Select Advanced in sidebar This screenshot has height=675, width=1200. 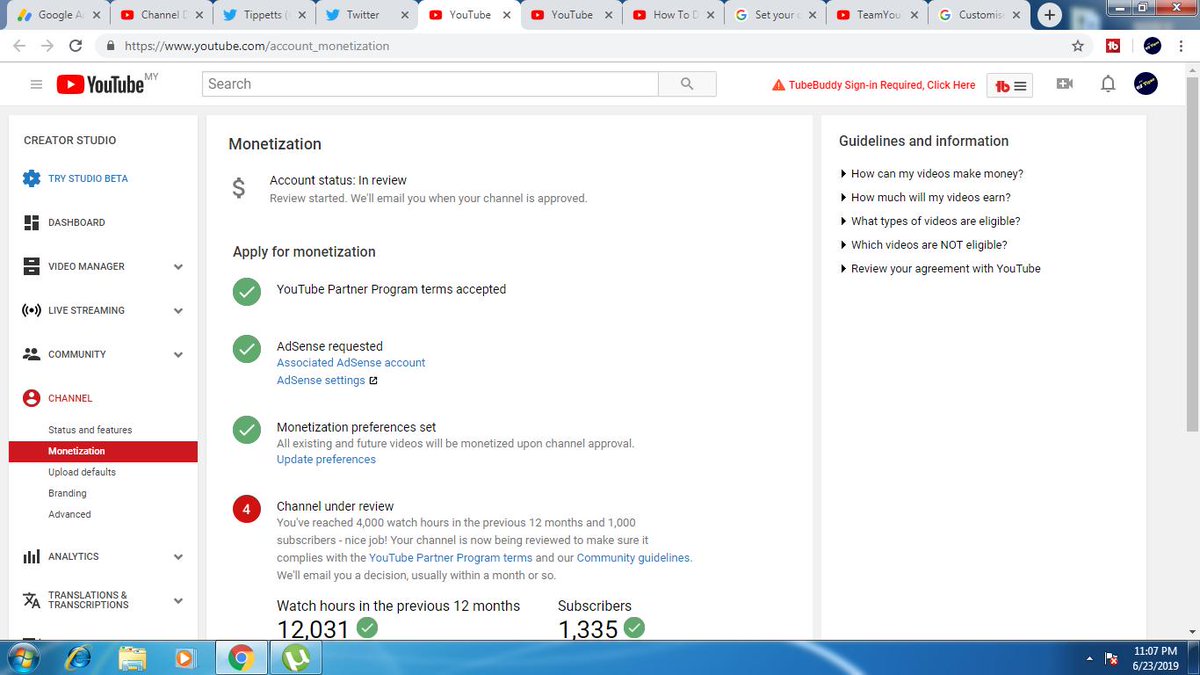click(69, 514)
